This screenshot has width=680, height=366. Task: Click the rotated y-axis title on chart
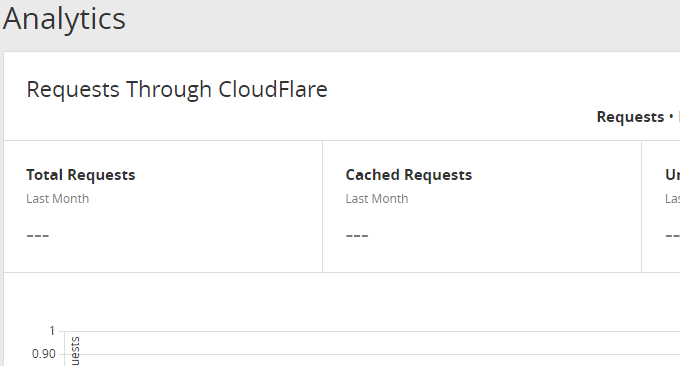75,351
